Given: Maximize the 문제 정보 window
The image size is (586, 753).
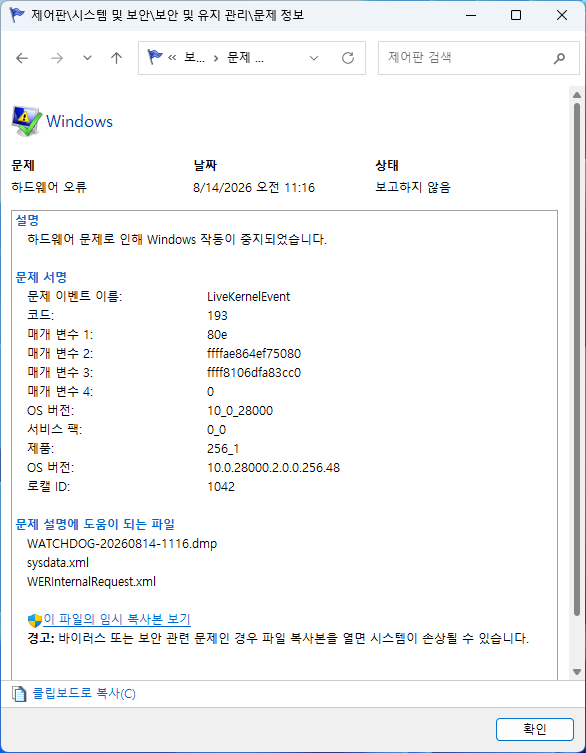Looking at the screenshot, I should point(516,15).
